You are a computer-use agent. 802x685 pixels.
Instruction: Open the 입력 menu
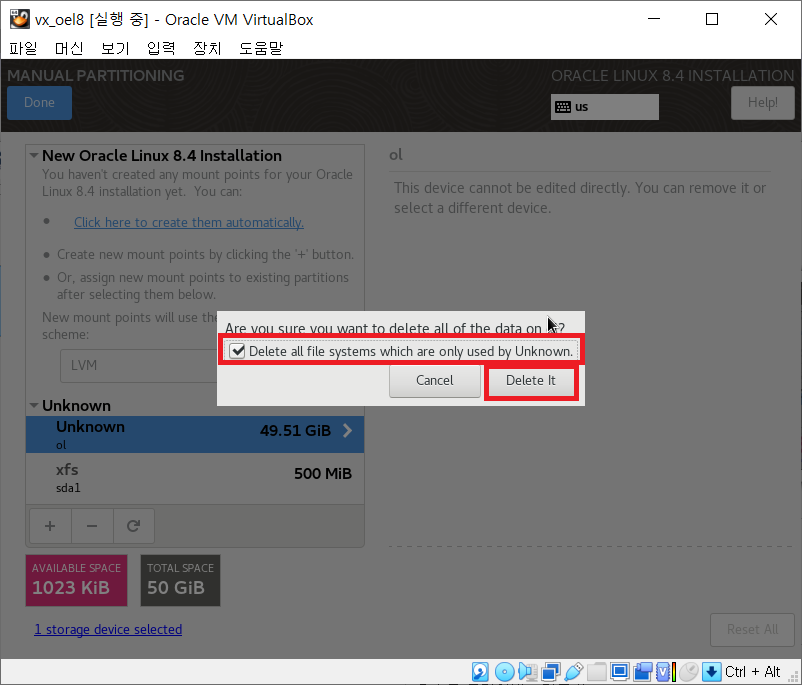(x=161, y=48)
